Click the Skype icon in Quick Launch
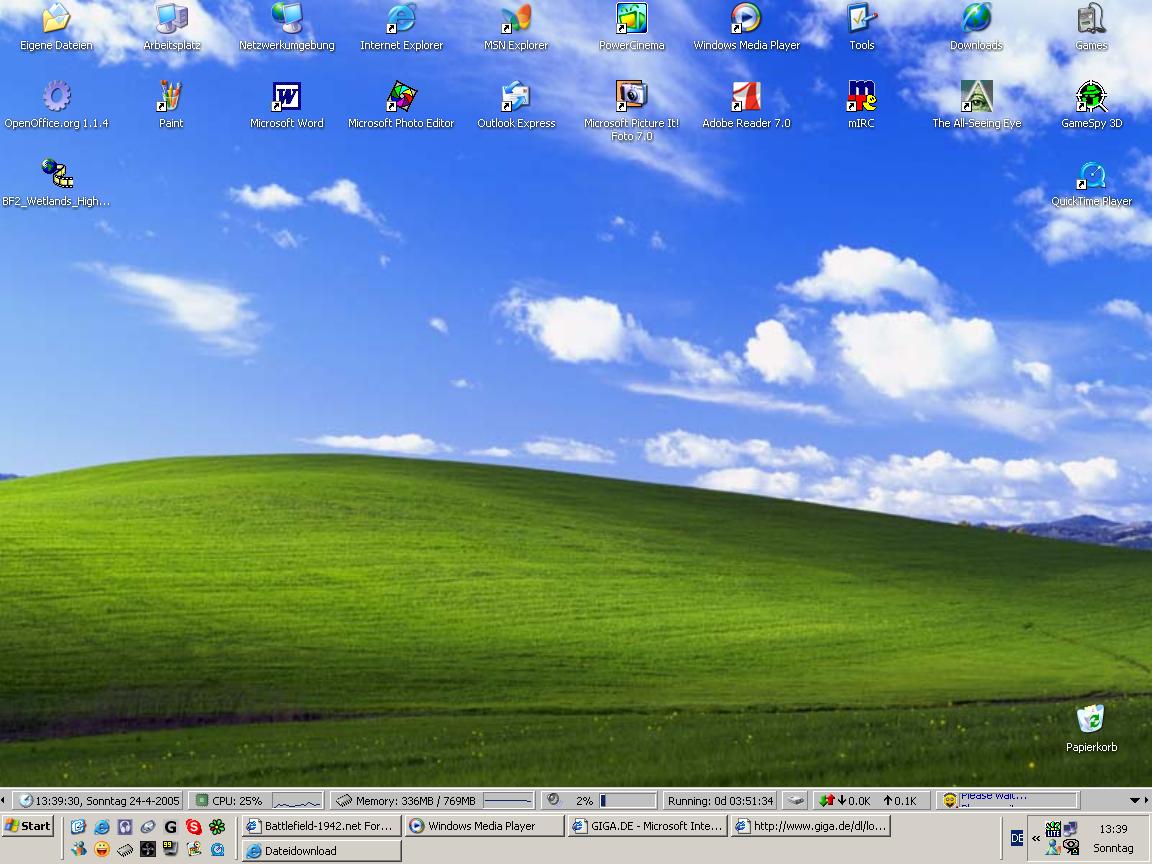 click(193, 827)
